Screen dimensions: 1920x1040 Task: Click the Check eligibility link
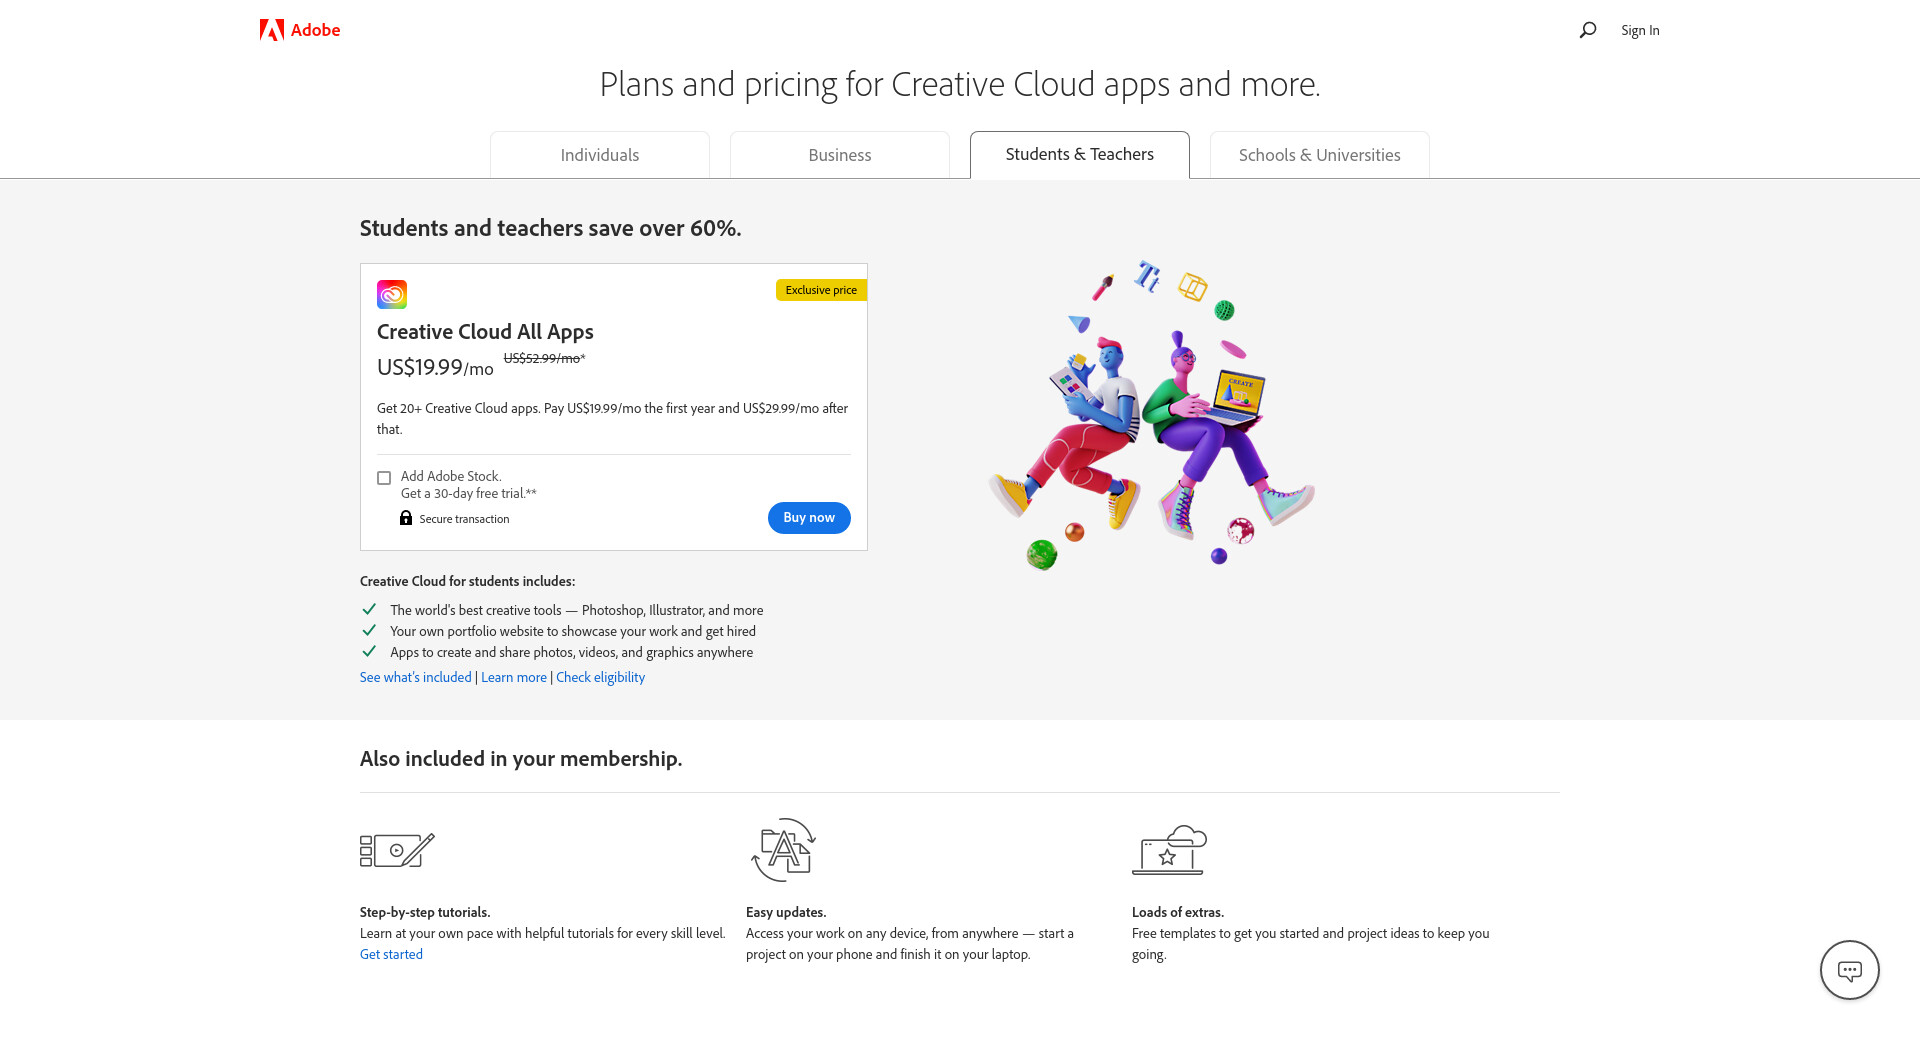coord(600,677)
